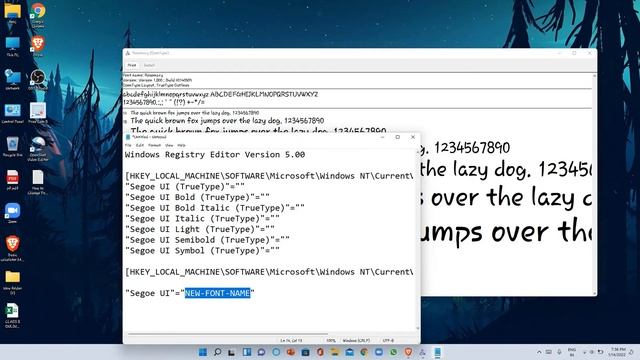The height and width of the screenshot is (360, 640).
Task: Click the font viewer vertical scrollbar
Action: click(x=594, y=184)
